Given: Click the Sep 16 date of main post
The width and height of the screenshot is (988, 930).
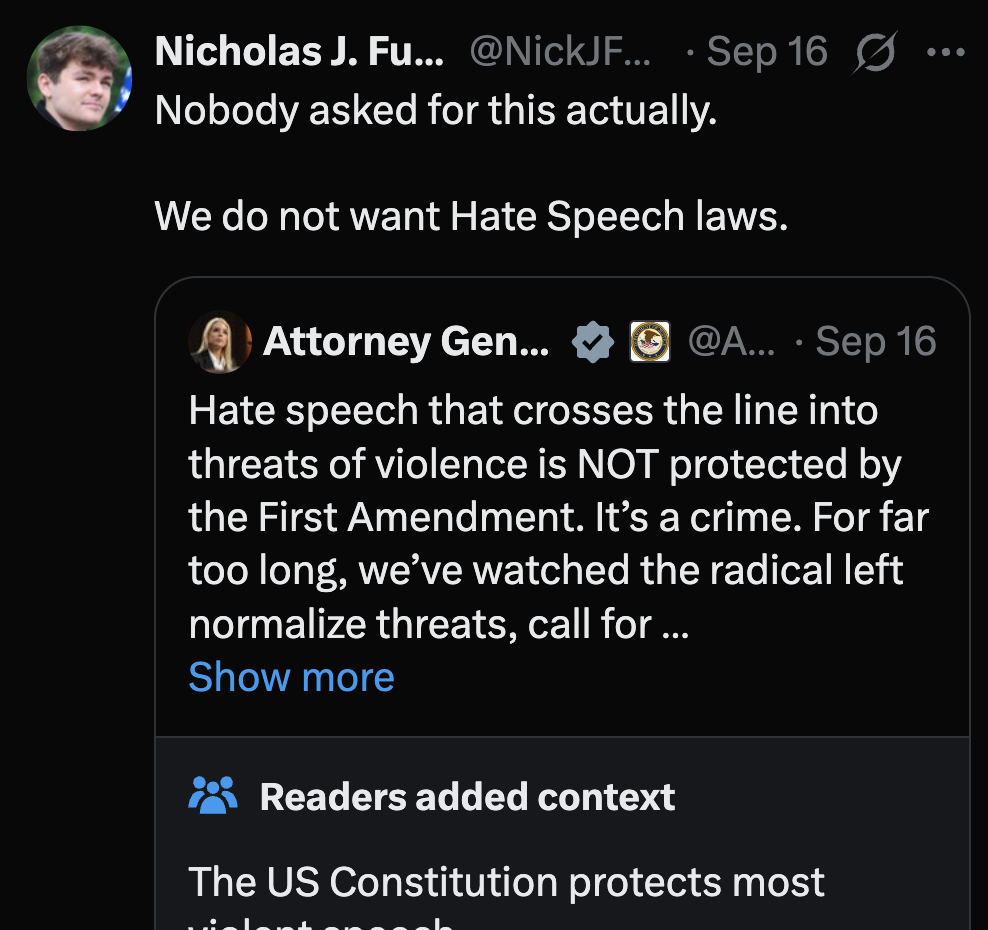Looking at the screenshot, I should click(x=766, y=51).
